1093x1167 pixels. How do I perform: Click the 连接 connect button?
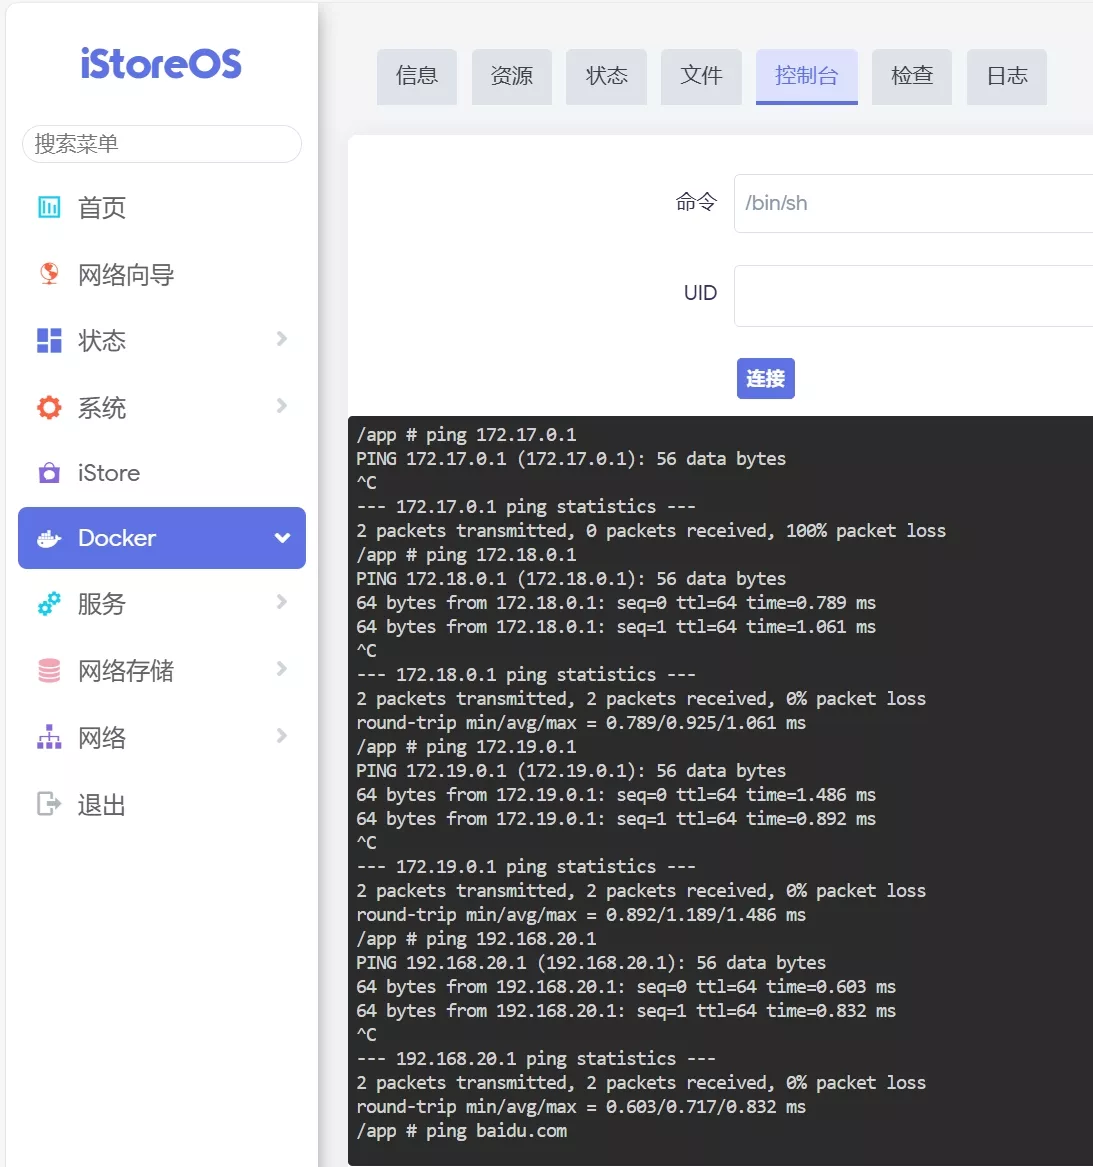click(x=766, y=378)
